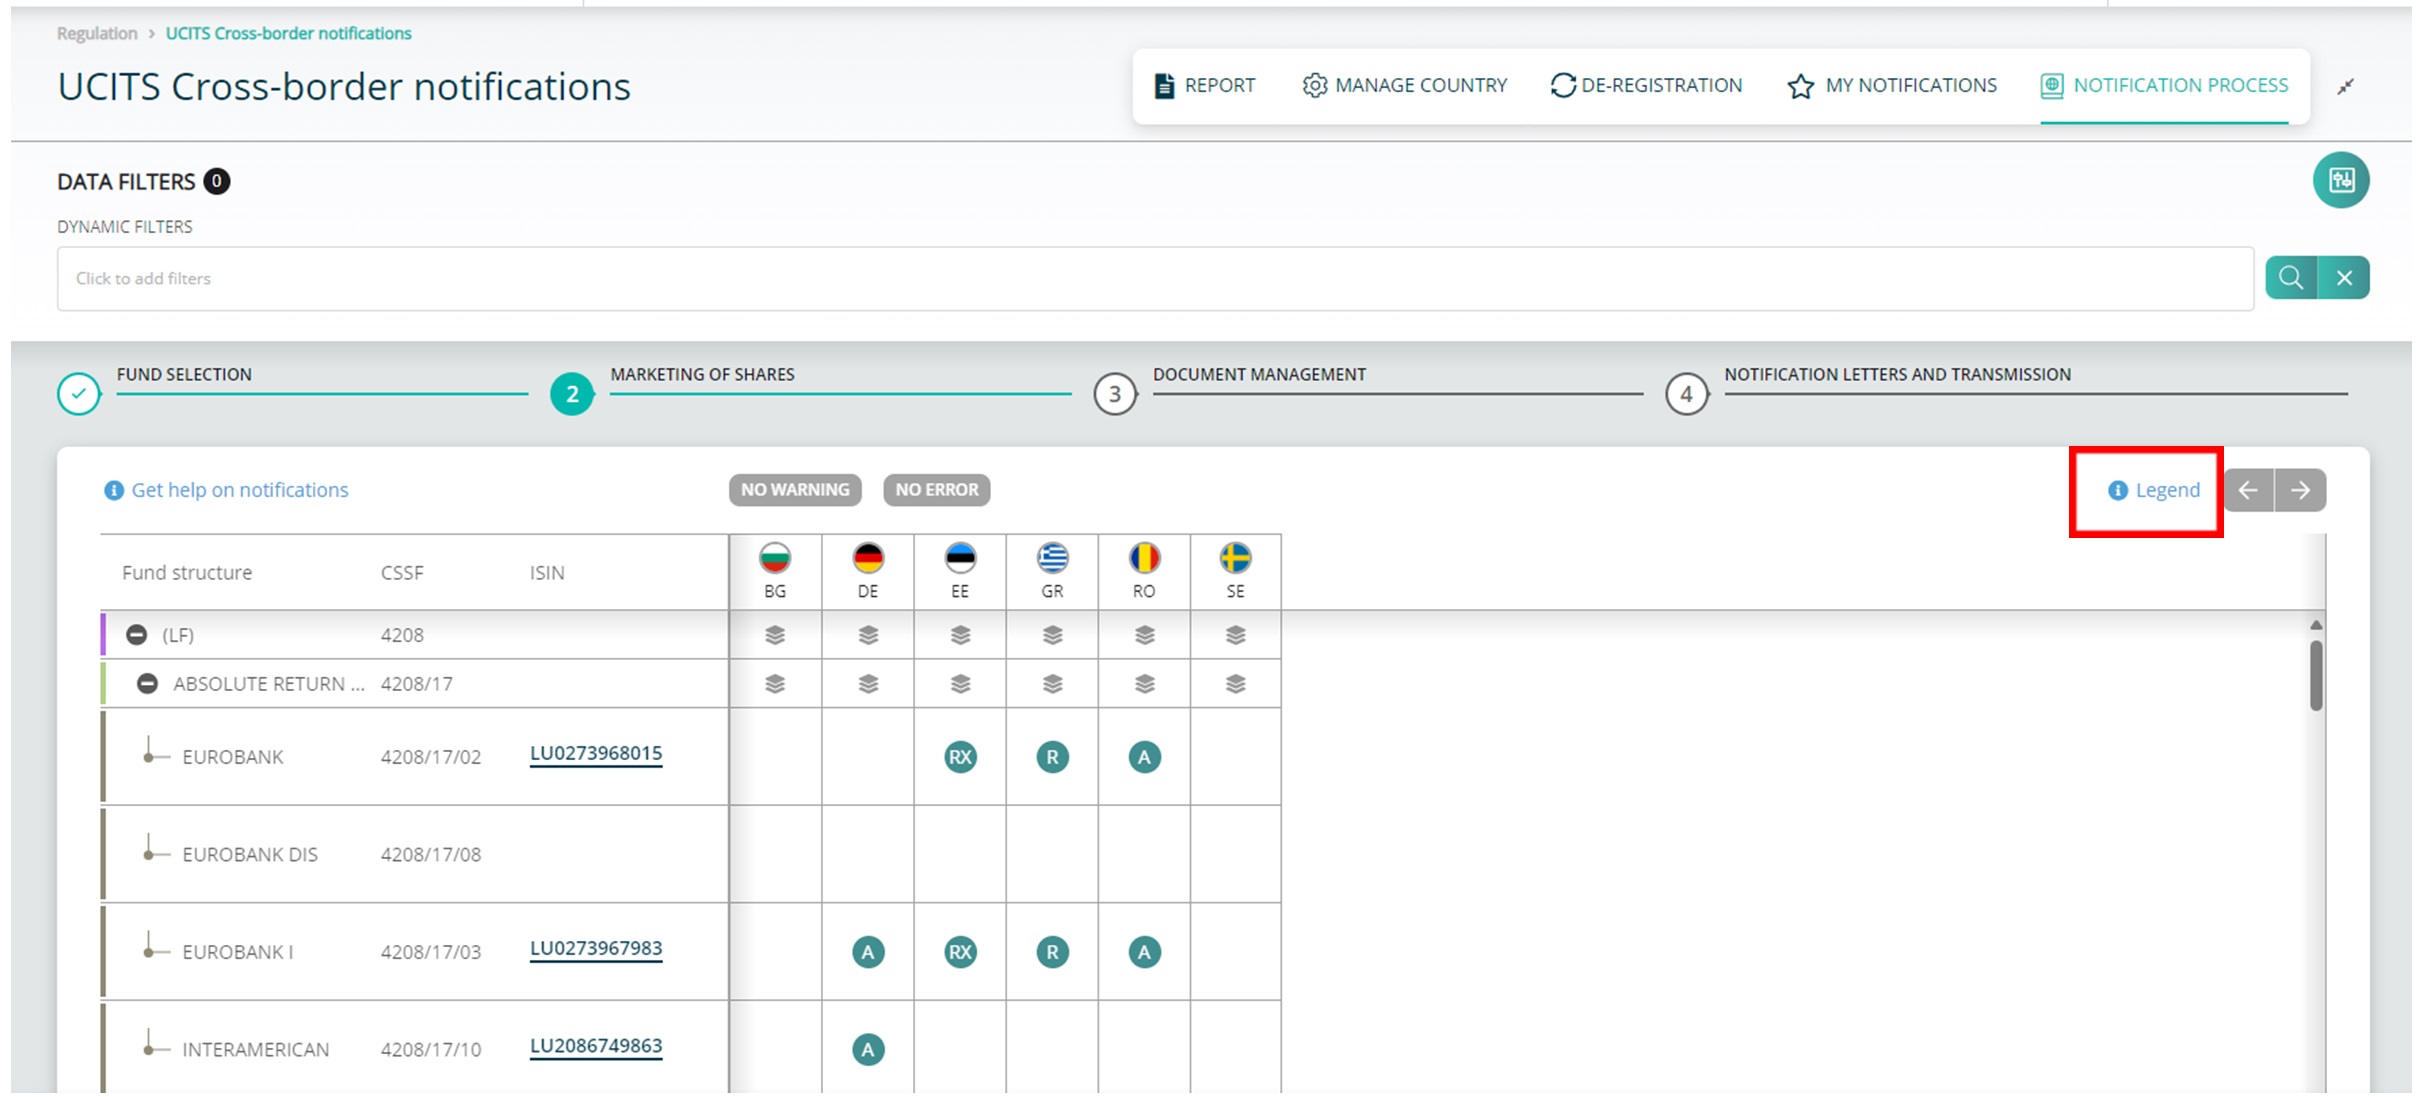Screen dimensions: 2423x1097
Task: Click the Germany DE flag column header
Action: tap(868, 572)
